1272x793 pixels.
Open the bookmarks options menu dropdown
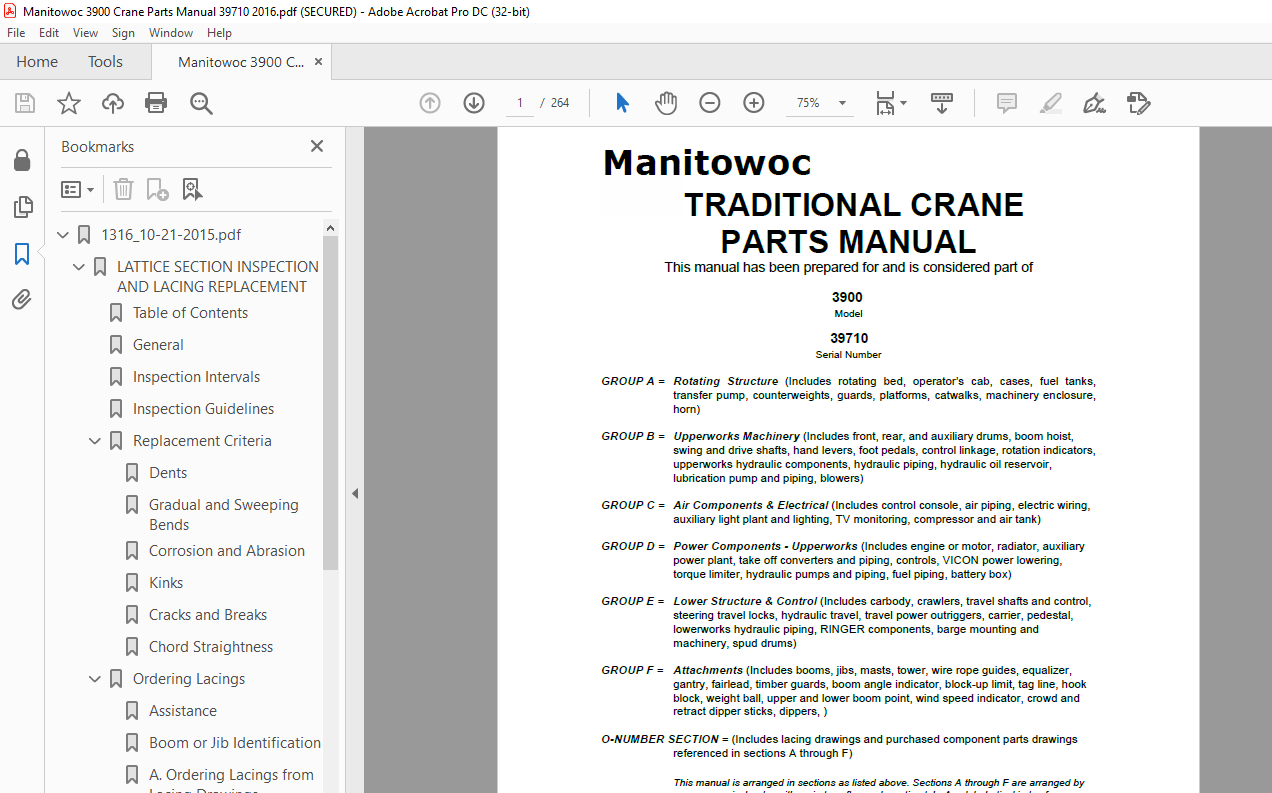[x=77, y=189]
